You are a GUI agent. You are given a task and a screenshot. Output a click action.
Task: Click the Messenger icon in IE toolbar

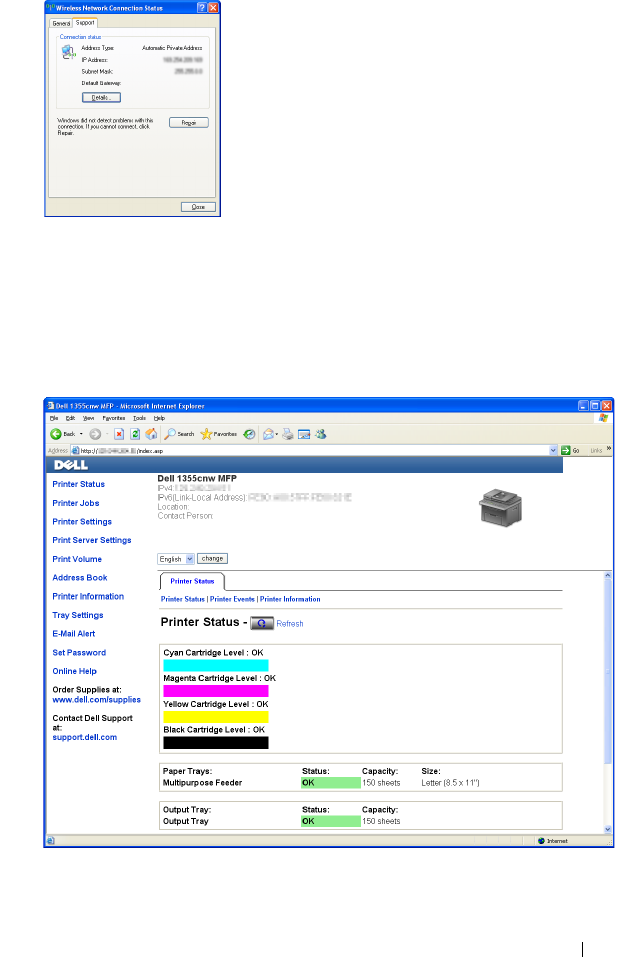click(x=320, y=434)
